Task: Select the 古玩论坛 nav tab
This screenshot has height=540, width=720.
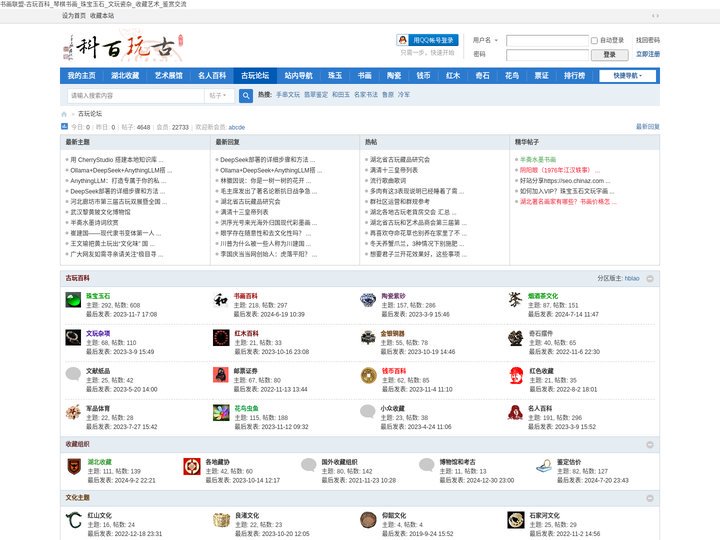Action: point(255,76)
